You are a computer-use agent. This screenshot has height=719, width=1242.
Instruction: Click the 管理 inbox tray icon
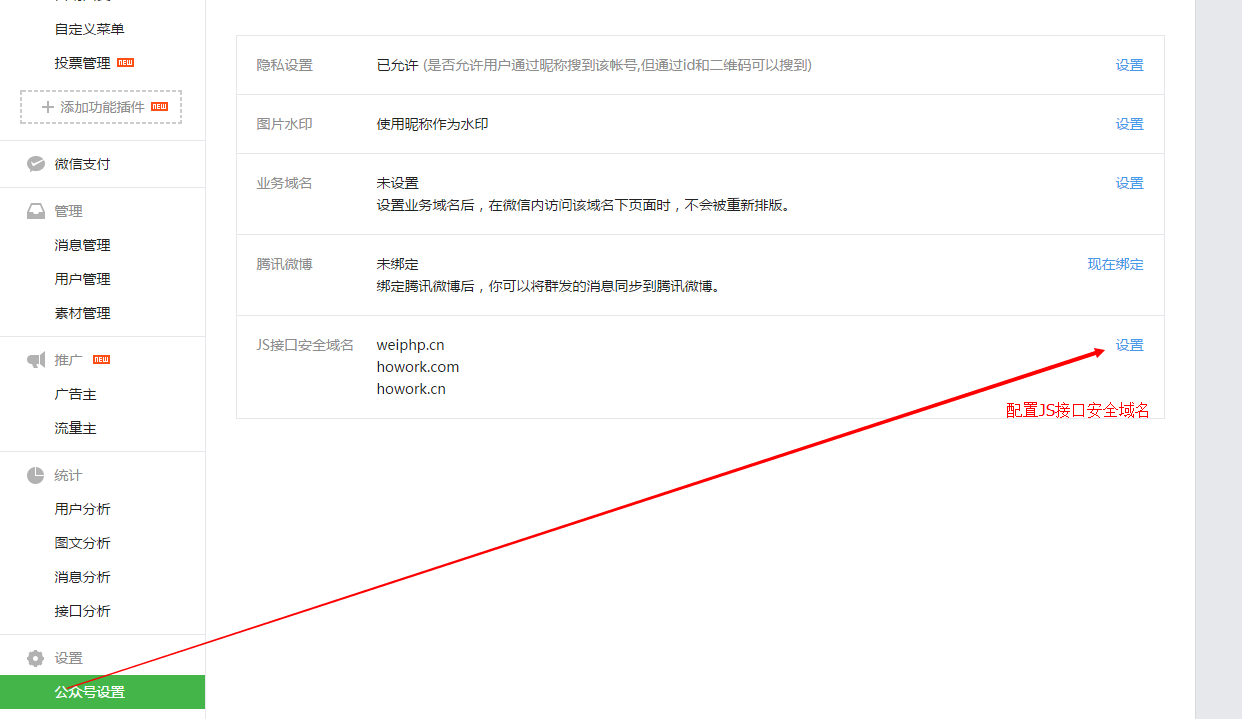pyautogui.click(x=36, y=211)
